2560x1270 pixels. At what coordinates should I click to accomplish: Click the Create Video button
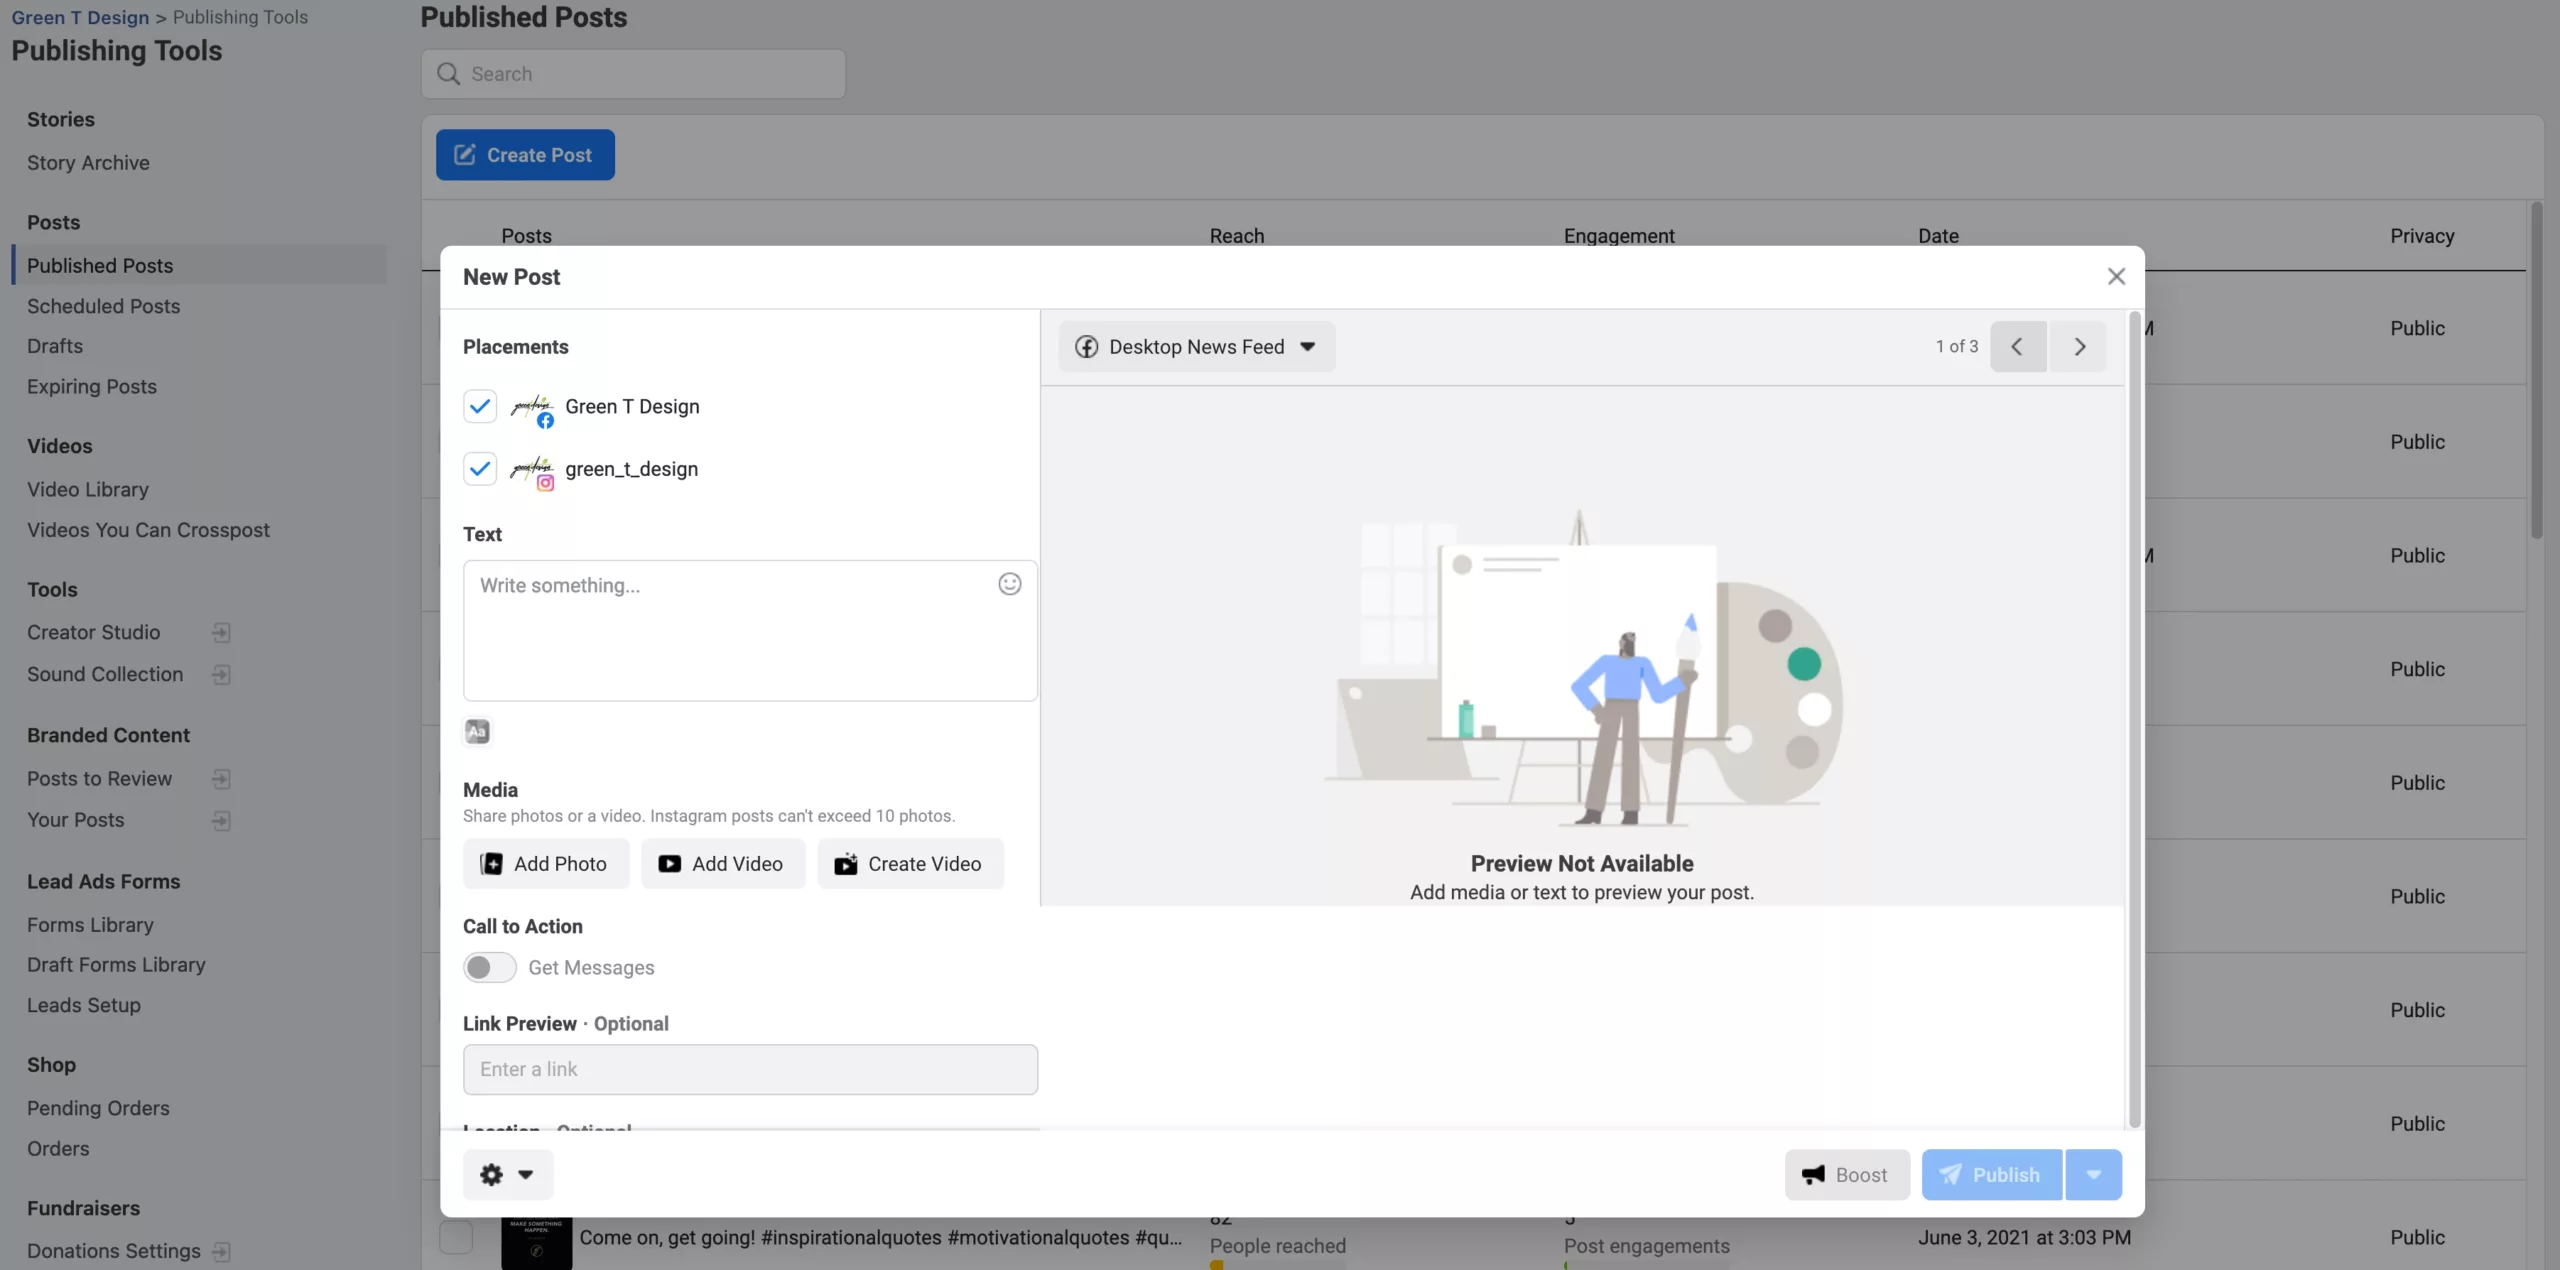(910, 863)
